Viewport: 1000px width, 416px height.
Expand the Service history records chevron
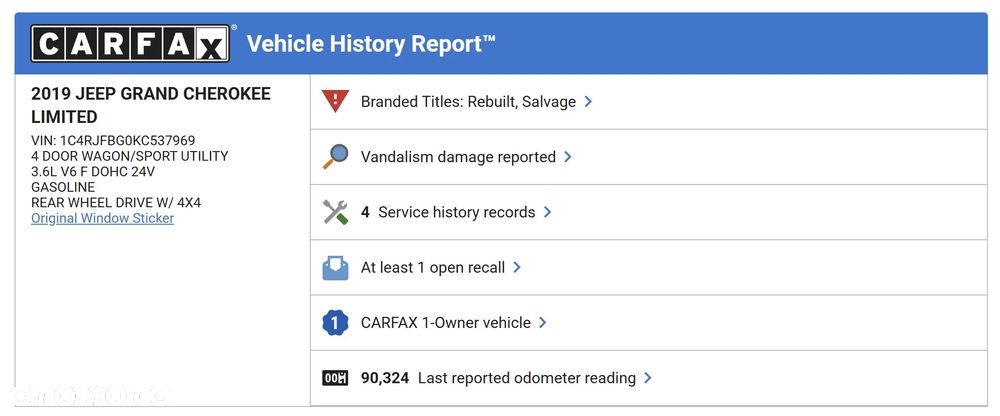point(548,212)
